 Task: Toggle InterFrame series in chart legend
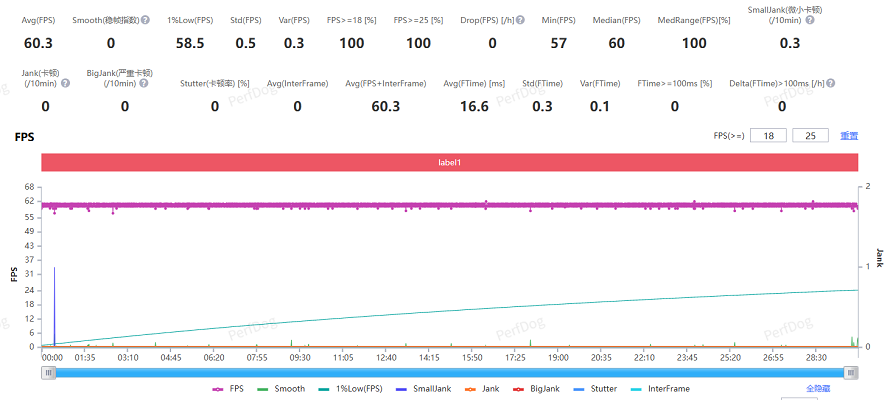coord(660,389)
